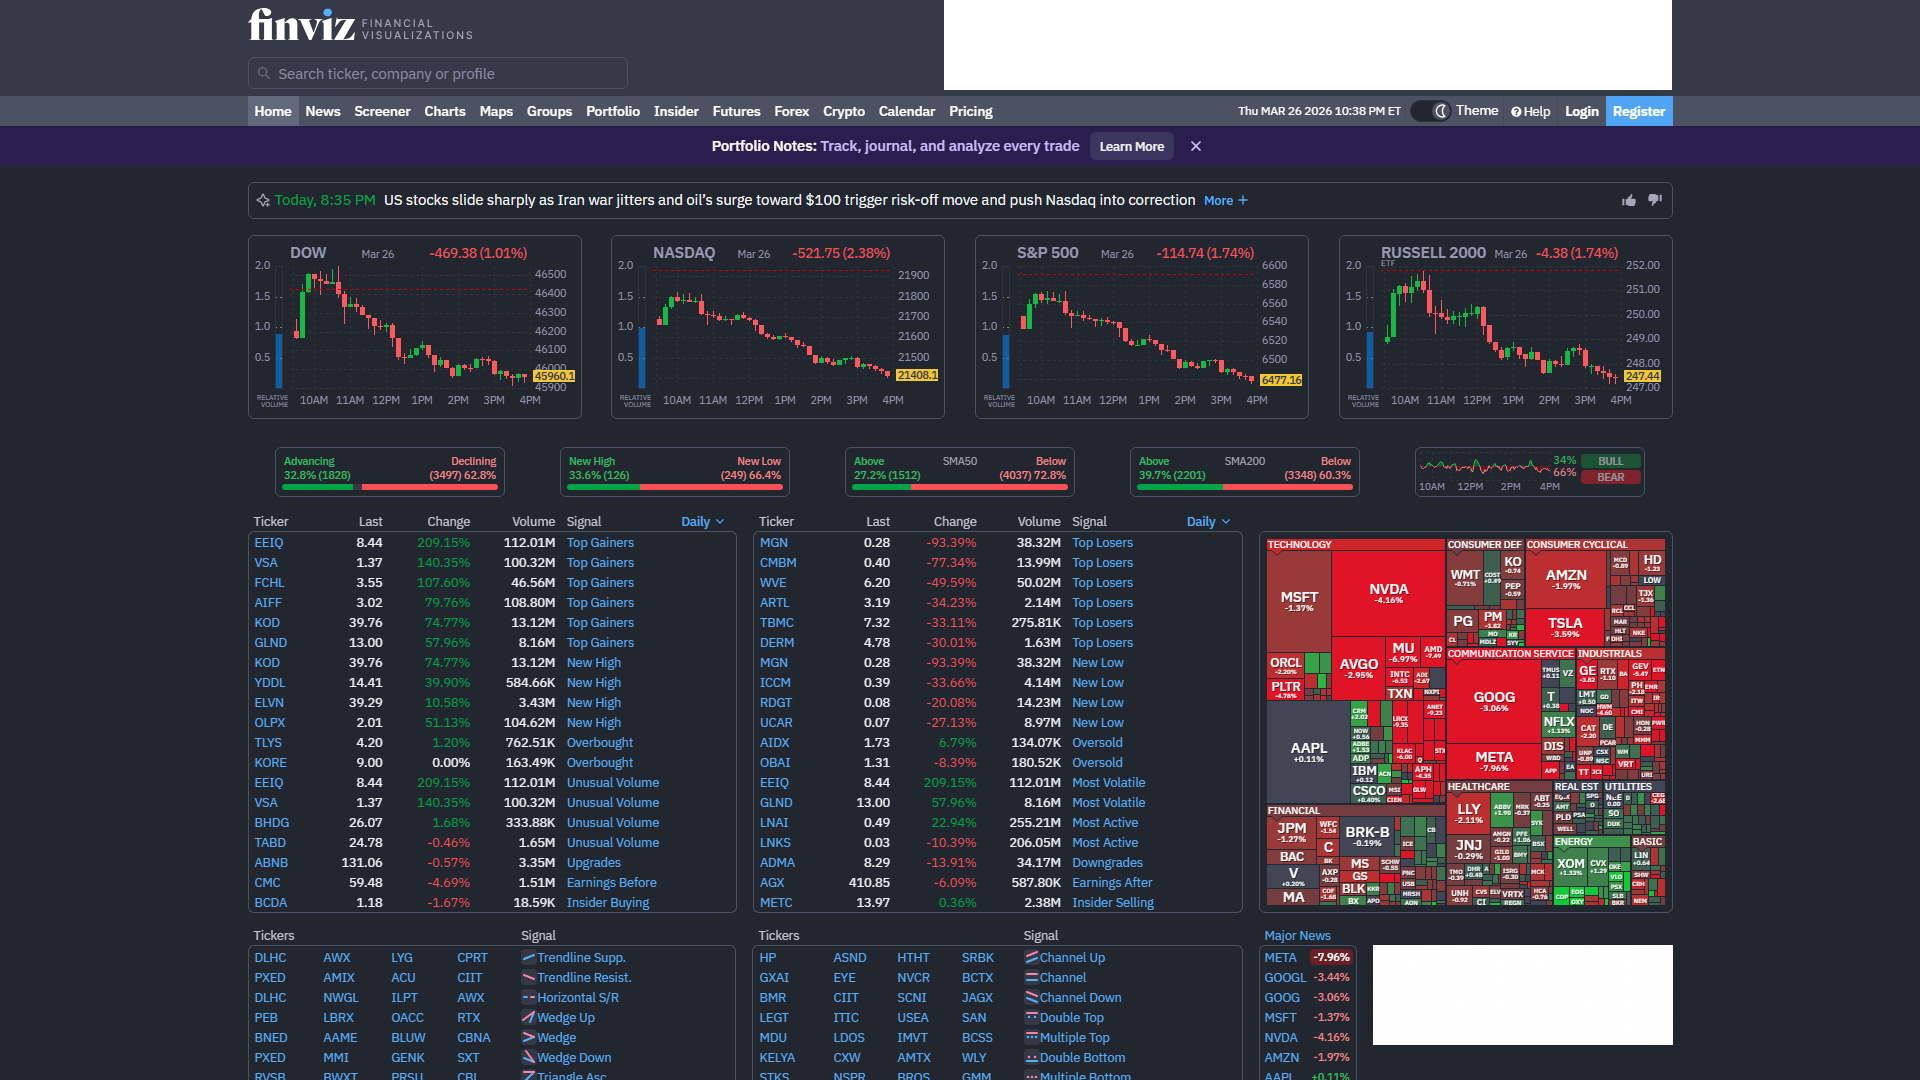The width and height of the screenshot is (1920, 1080).
Task: Click the sparkle icon beside the news story
Action: (262, 200)
